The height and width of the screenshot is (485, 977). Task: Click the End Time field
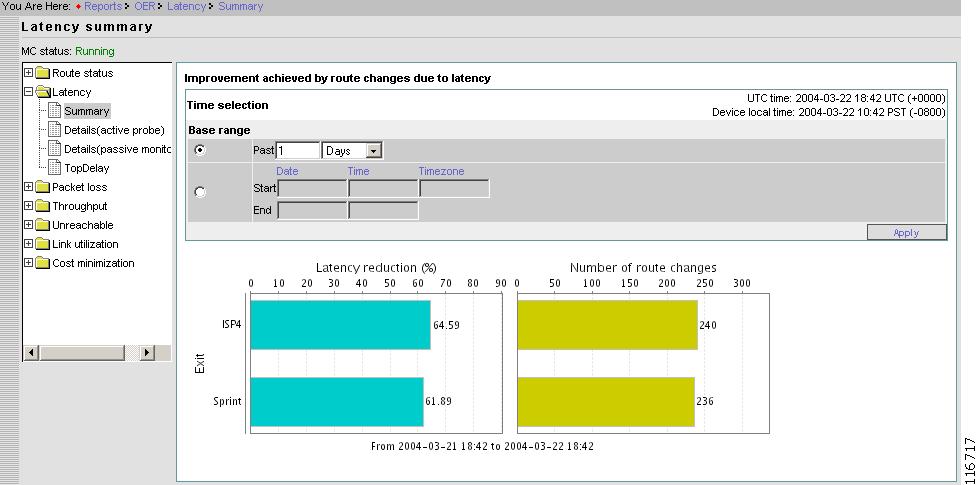tap(383, 211)
